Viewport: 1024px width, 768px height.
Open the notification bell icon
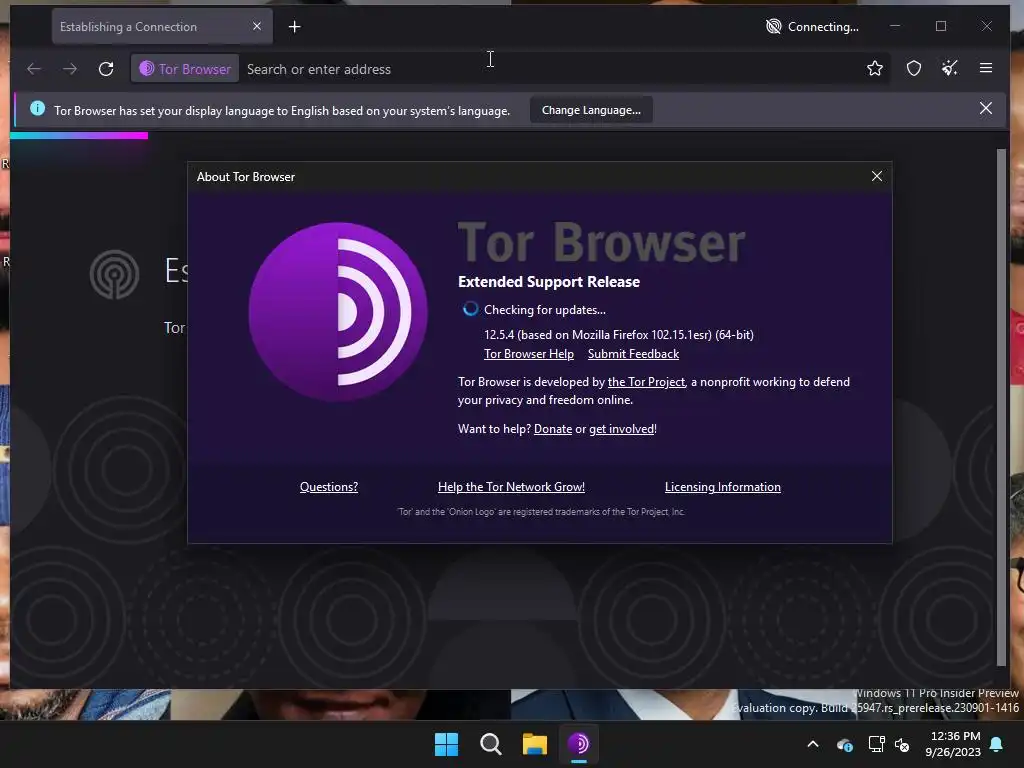coord(997,744)
